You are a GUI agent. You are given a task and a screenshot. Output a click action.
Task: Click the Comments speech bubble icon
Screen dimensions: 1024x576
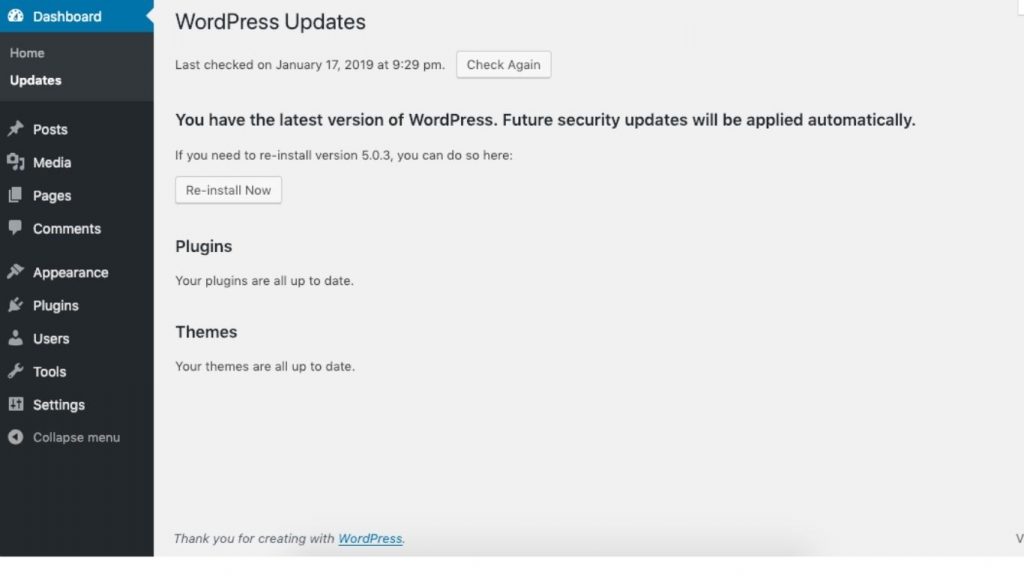coord(15,228)
